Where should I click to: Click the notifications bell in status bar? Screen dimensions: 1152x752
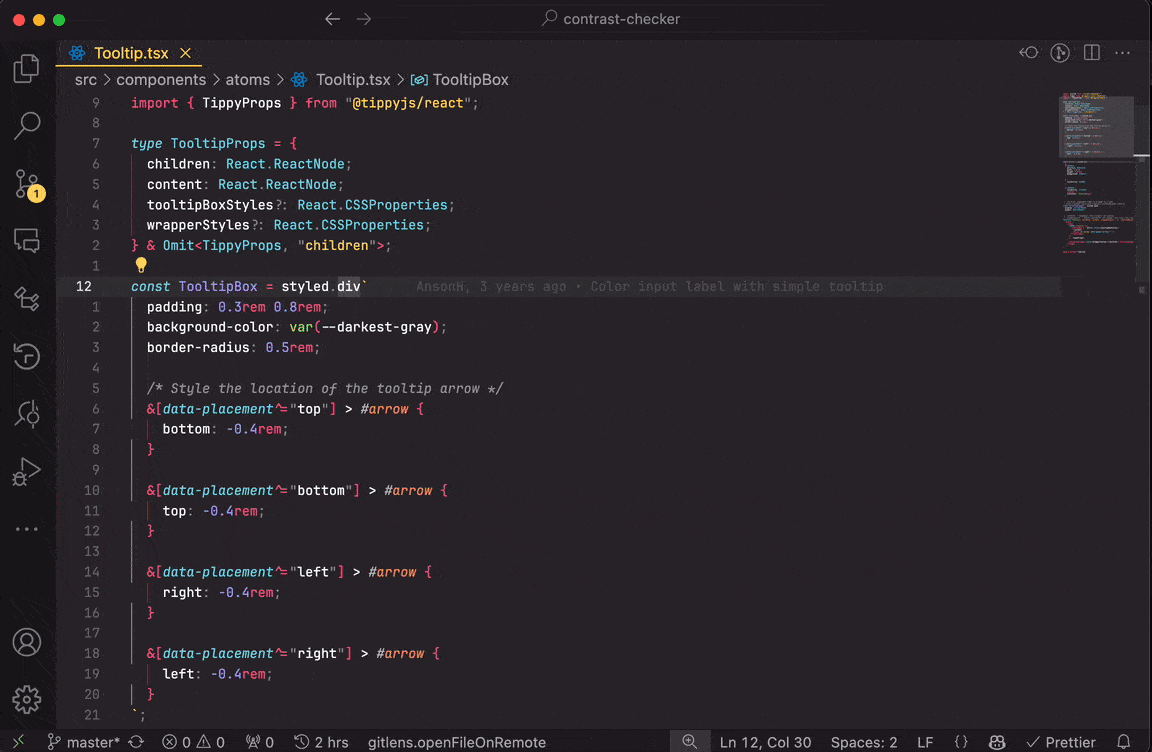[1123, 742]
